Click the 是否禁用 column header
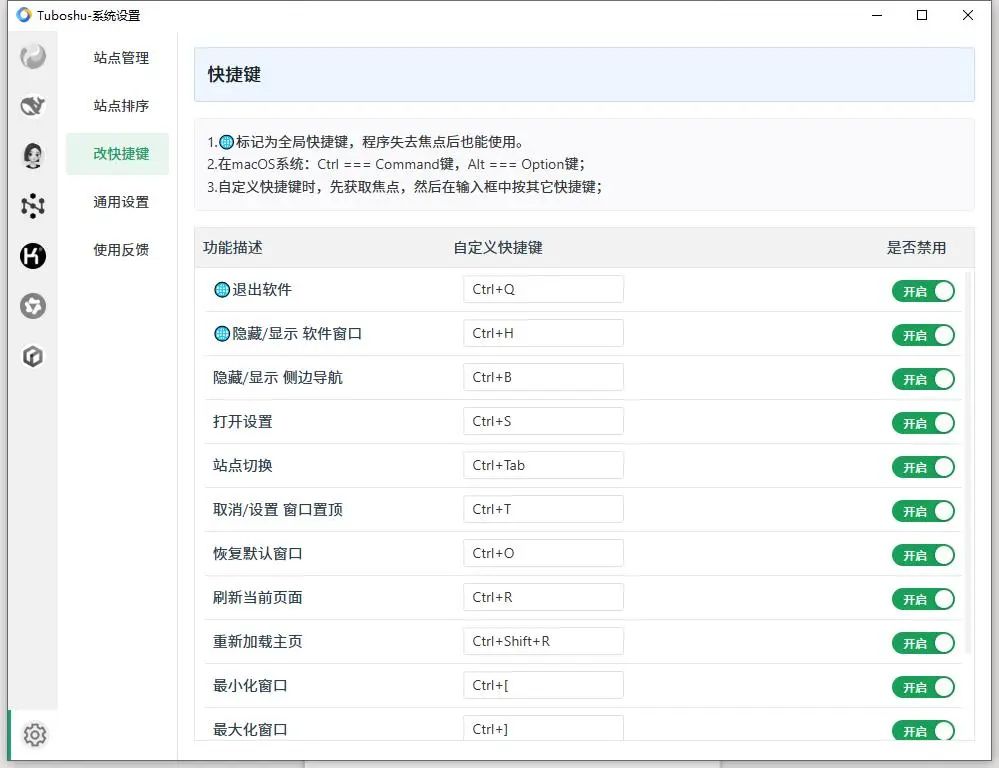Screen dimensions: 999x768 click(x=916, y=248)
